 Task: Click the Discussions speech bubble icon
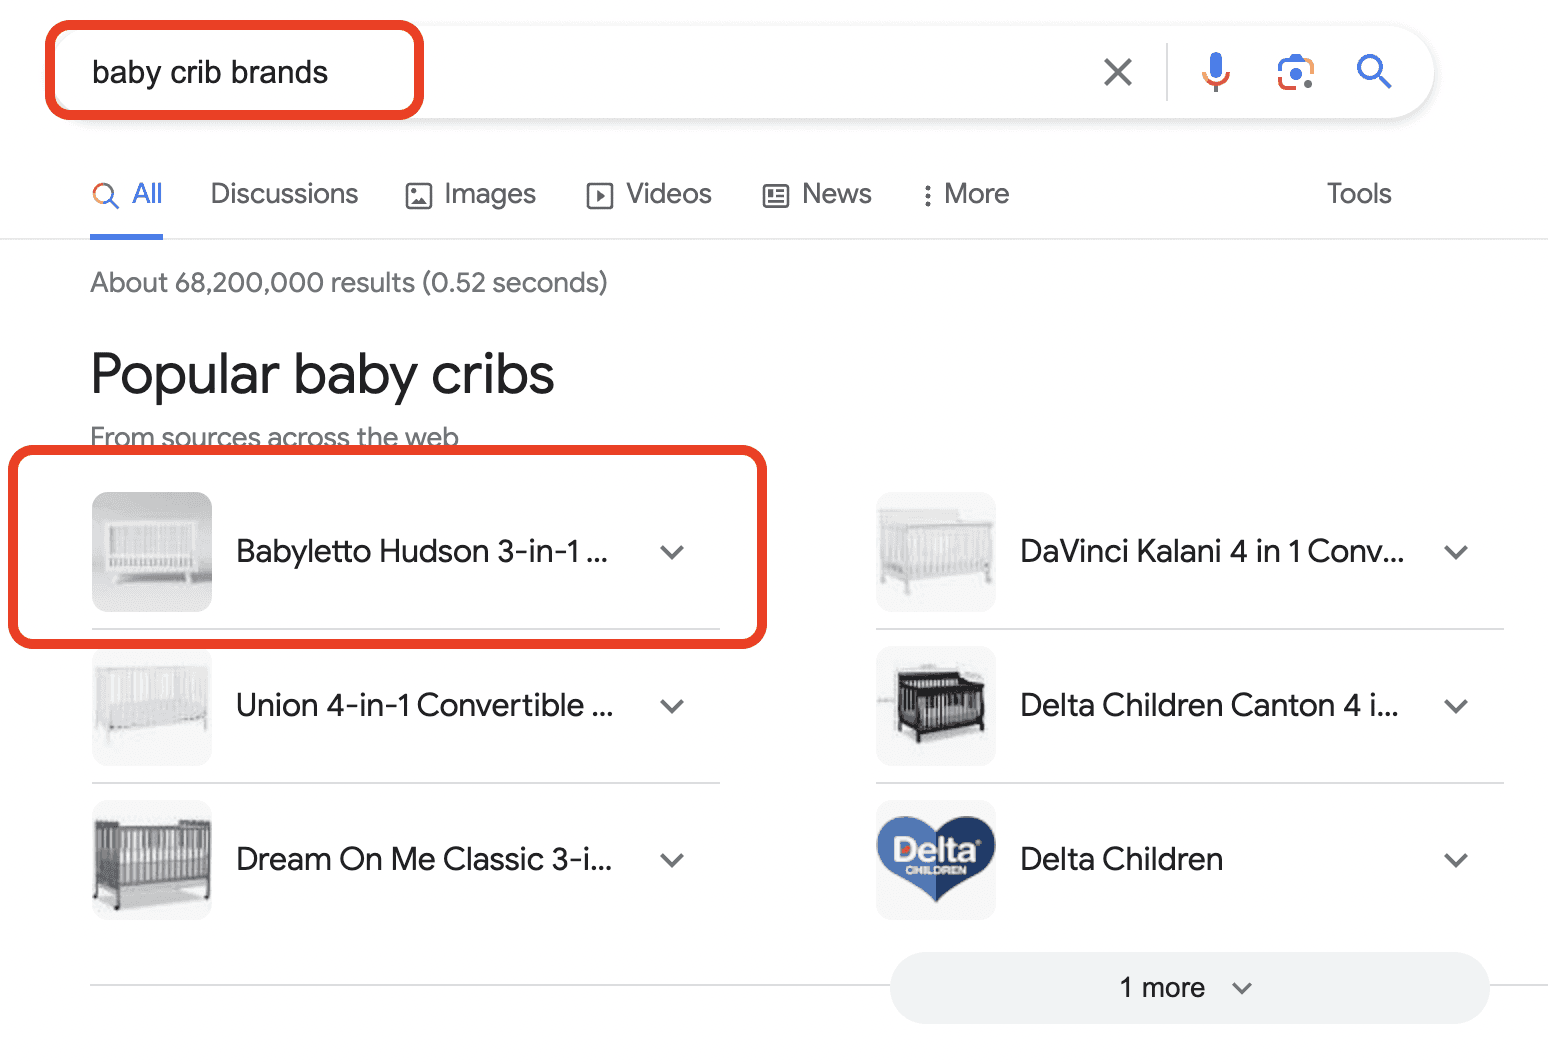(x=284, y=193)
